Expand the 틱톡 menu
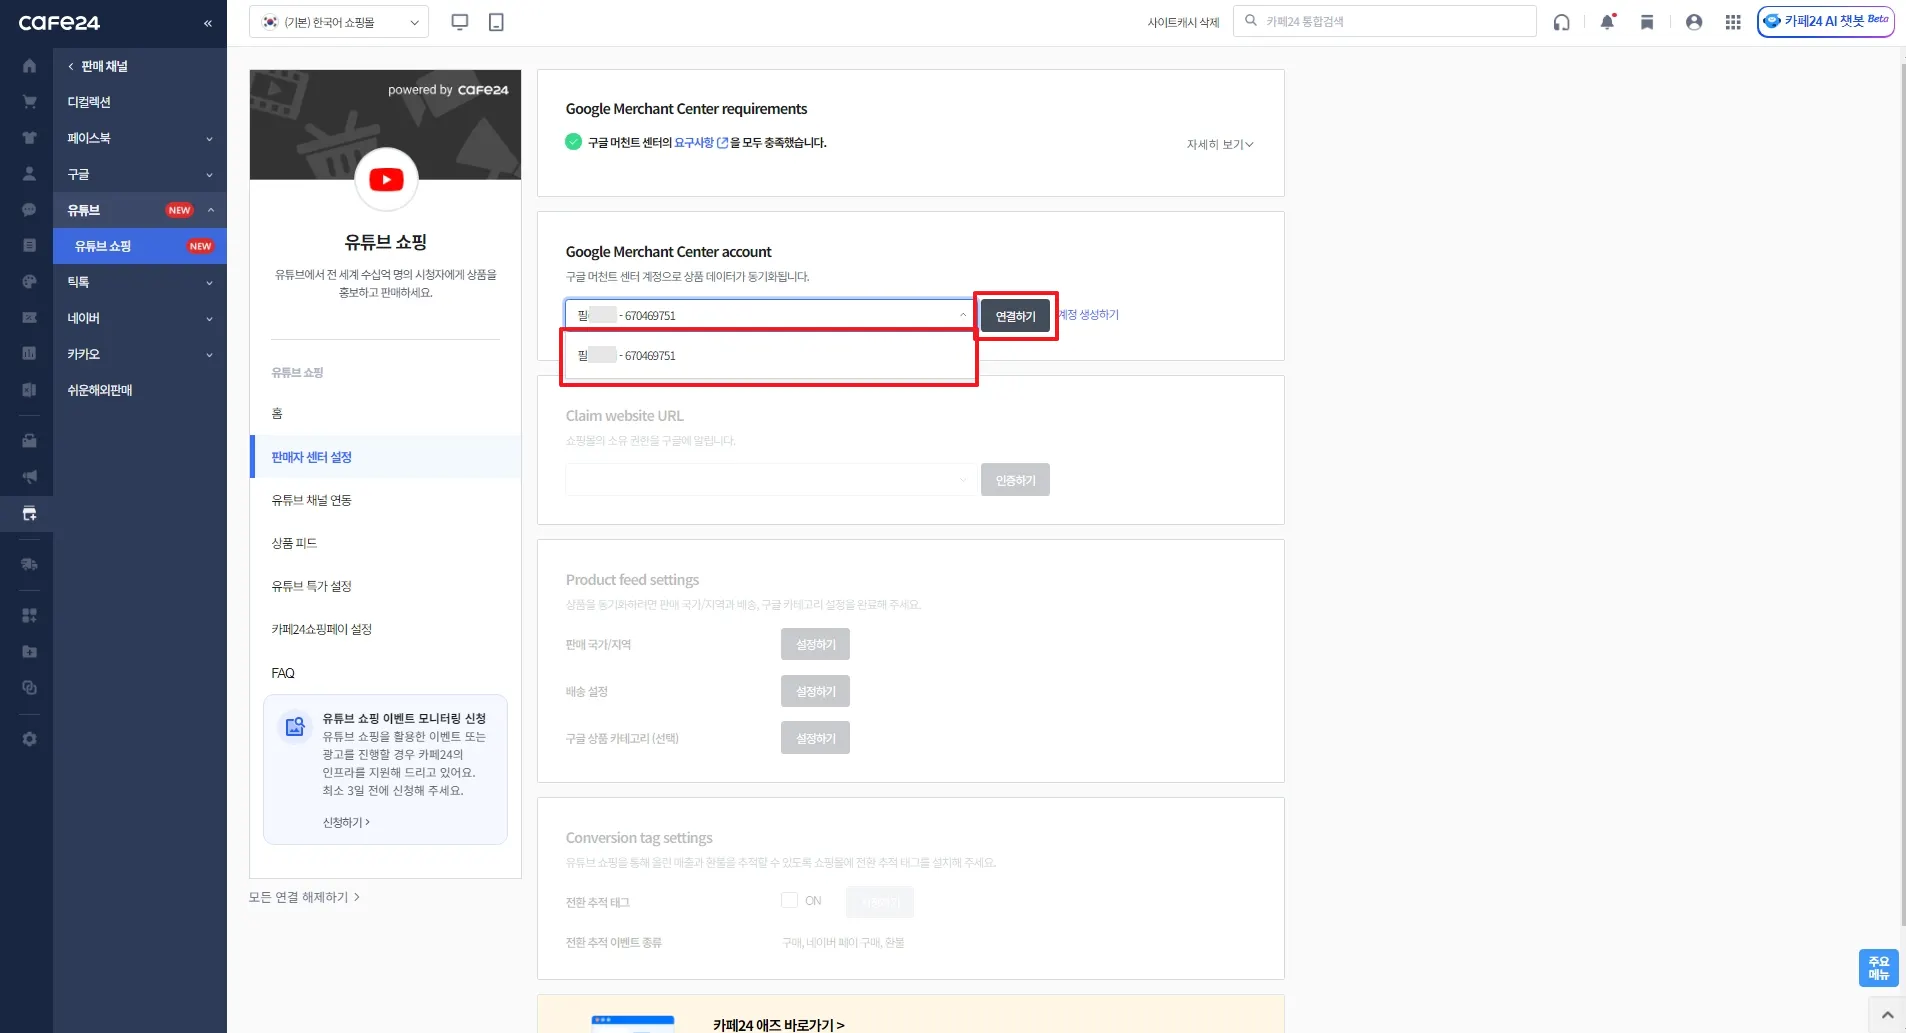This screenshot has height=1033, width=1906. pos(140,282)
